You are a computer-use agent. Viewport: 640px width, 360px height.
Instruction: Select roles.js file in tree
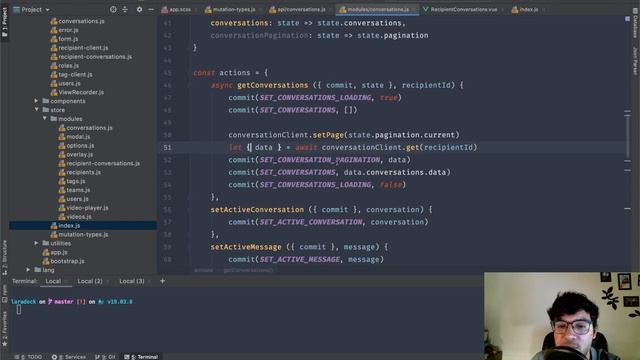(x=69, y=65)
